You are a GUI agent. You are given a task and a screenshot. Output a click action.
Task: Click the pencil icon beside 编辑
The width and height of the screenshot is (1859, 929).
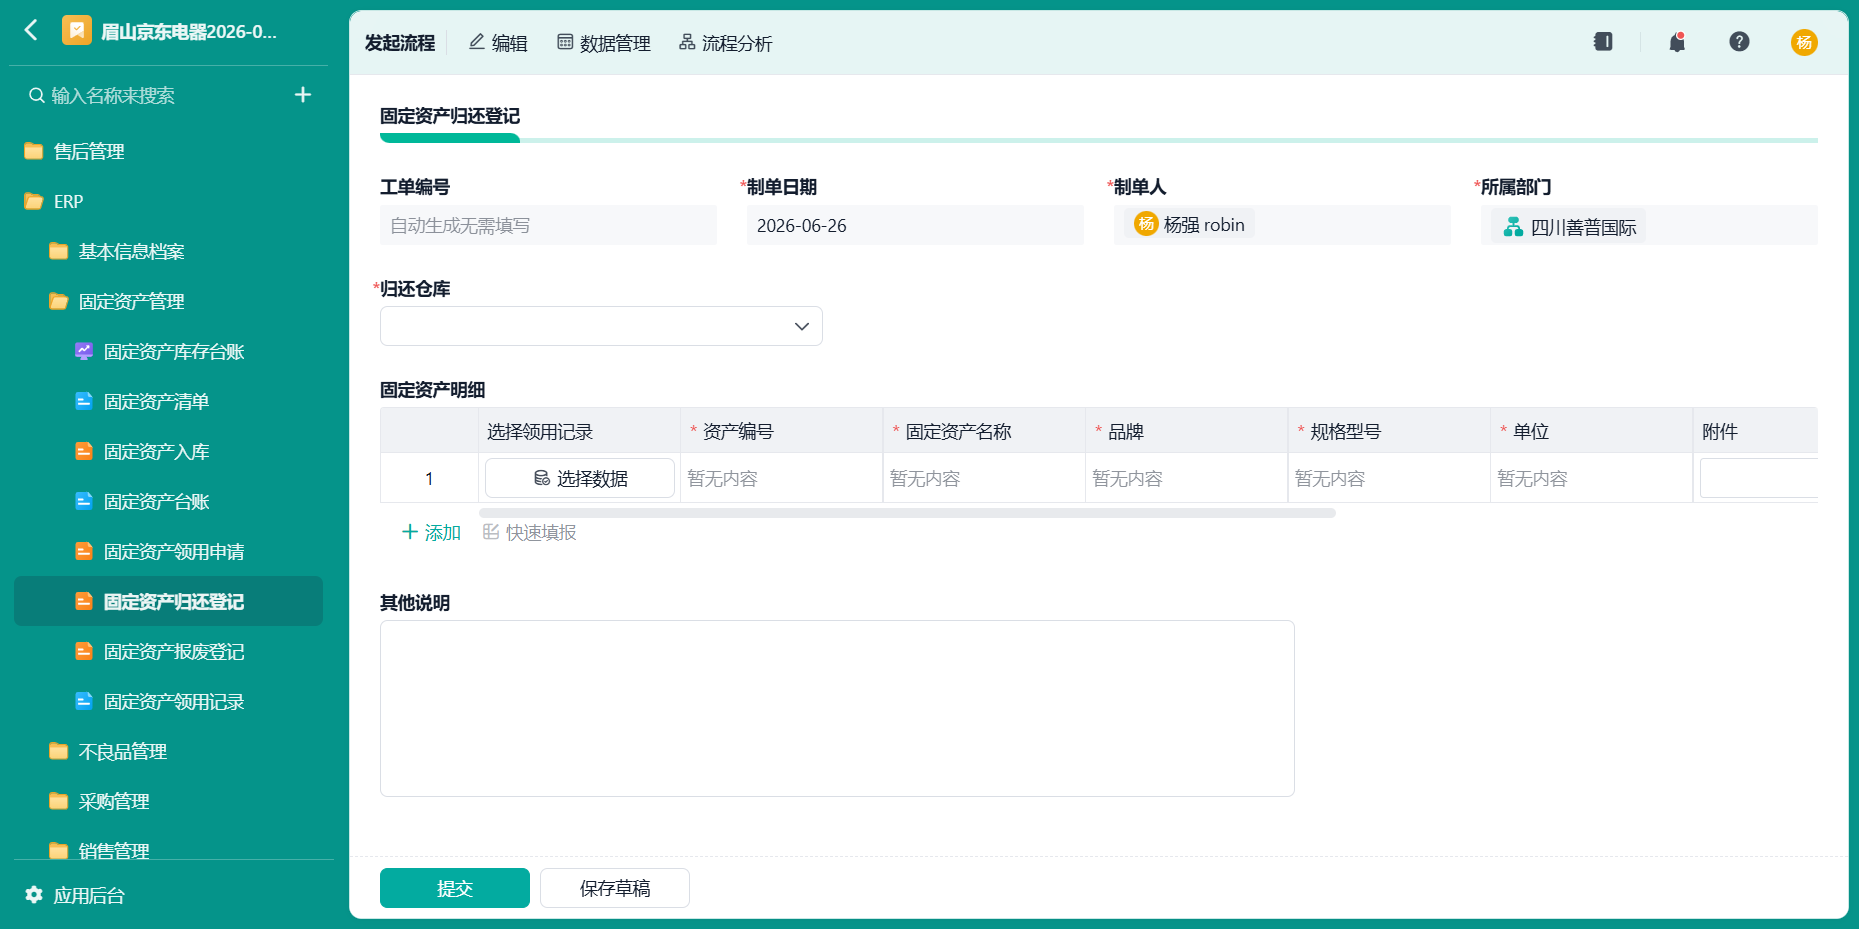[x=477, y=42]
